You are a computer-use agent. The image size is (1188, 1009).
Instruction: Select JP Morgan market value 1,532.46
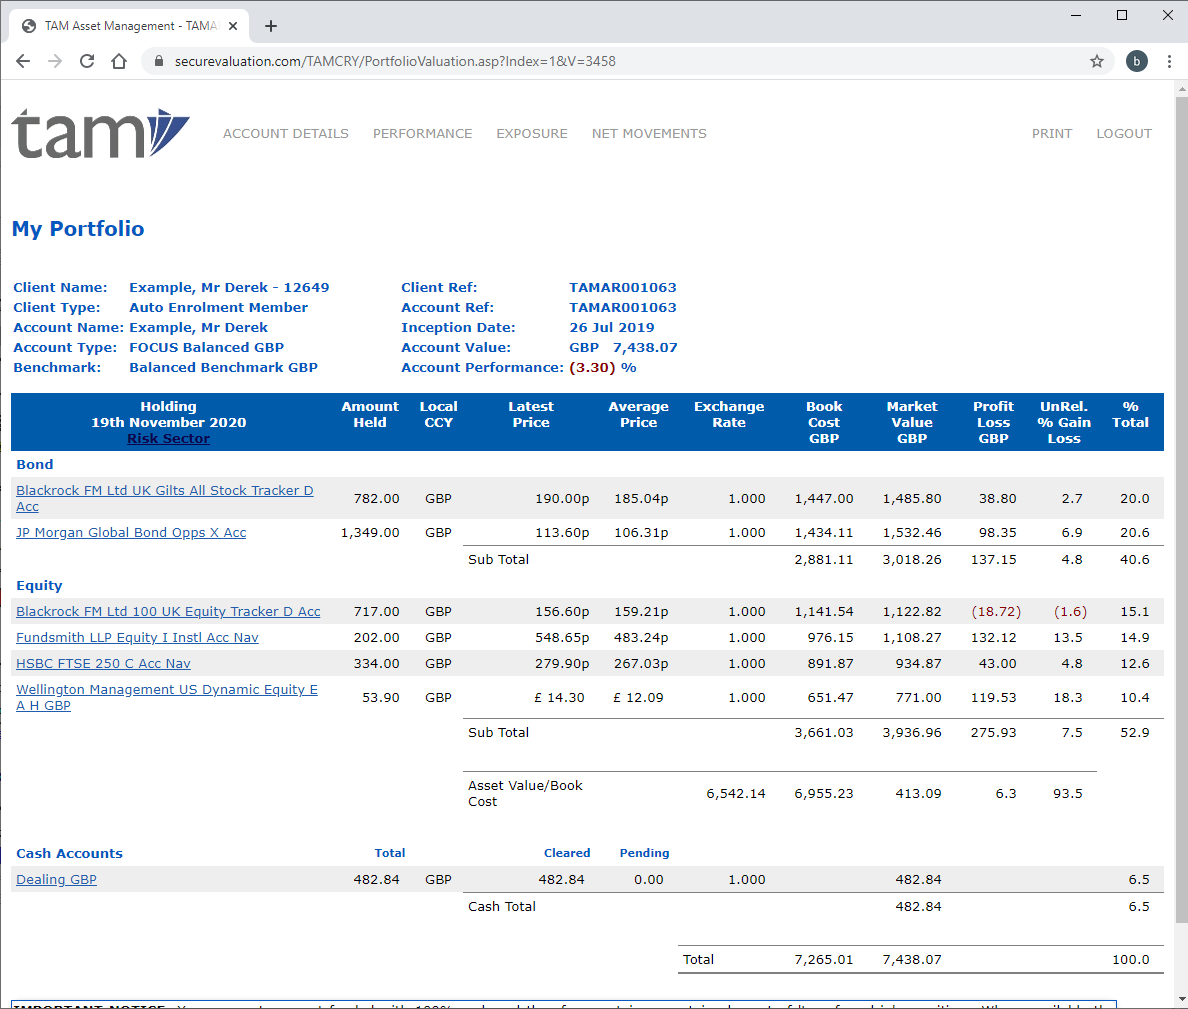point(912,533)
